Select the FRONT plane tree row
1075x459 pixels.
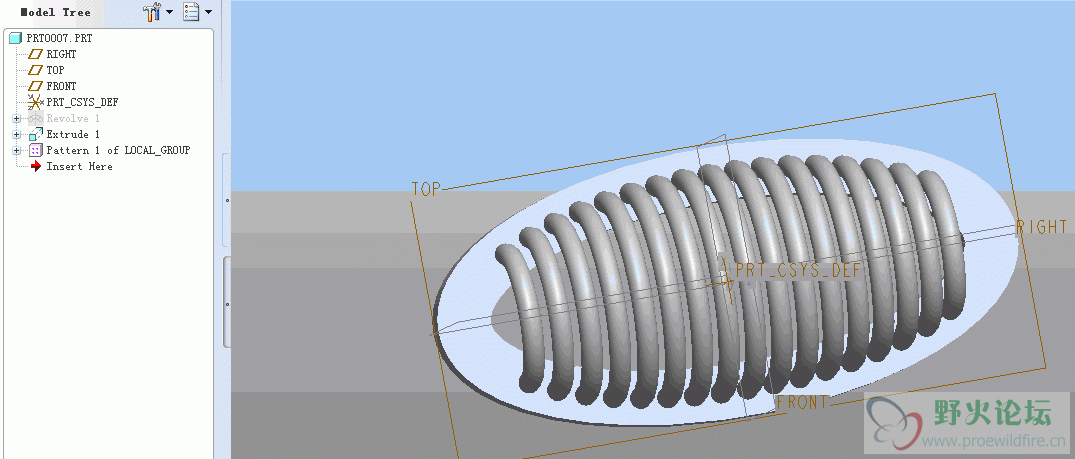pyautogui.click(x=61, y=86)
